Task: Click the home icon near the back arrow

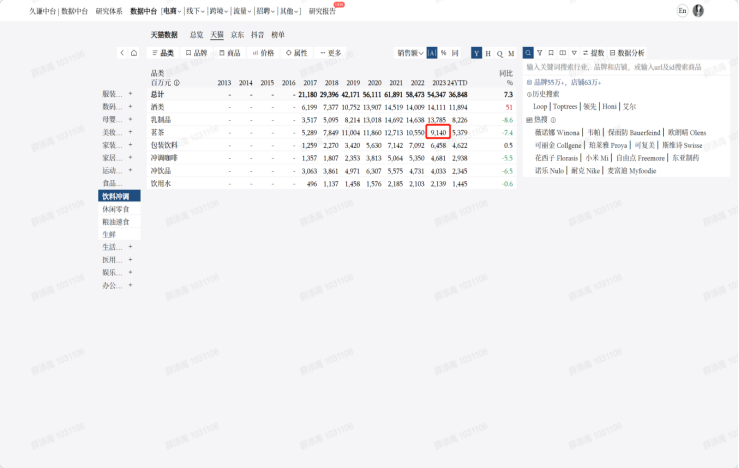Action: [134, 52]
